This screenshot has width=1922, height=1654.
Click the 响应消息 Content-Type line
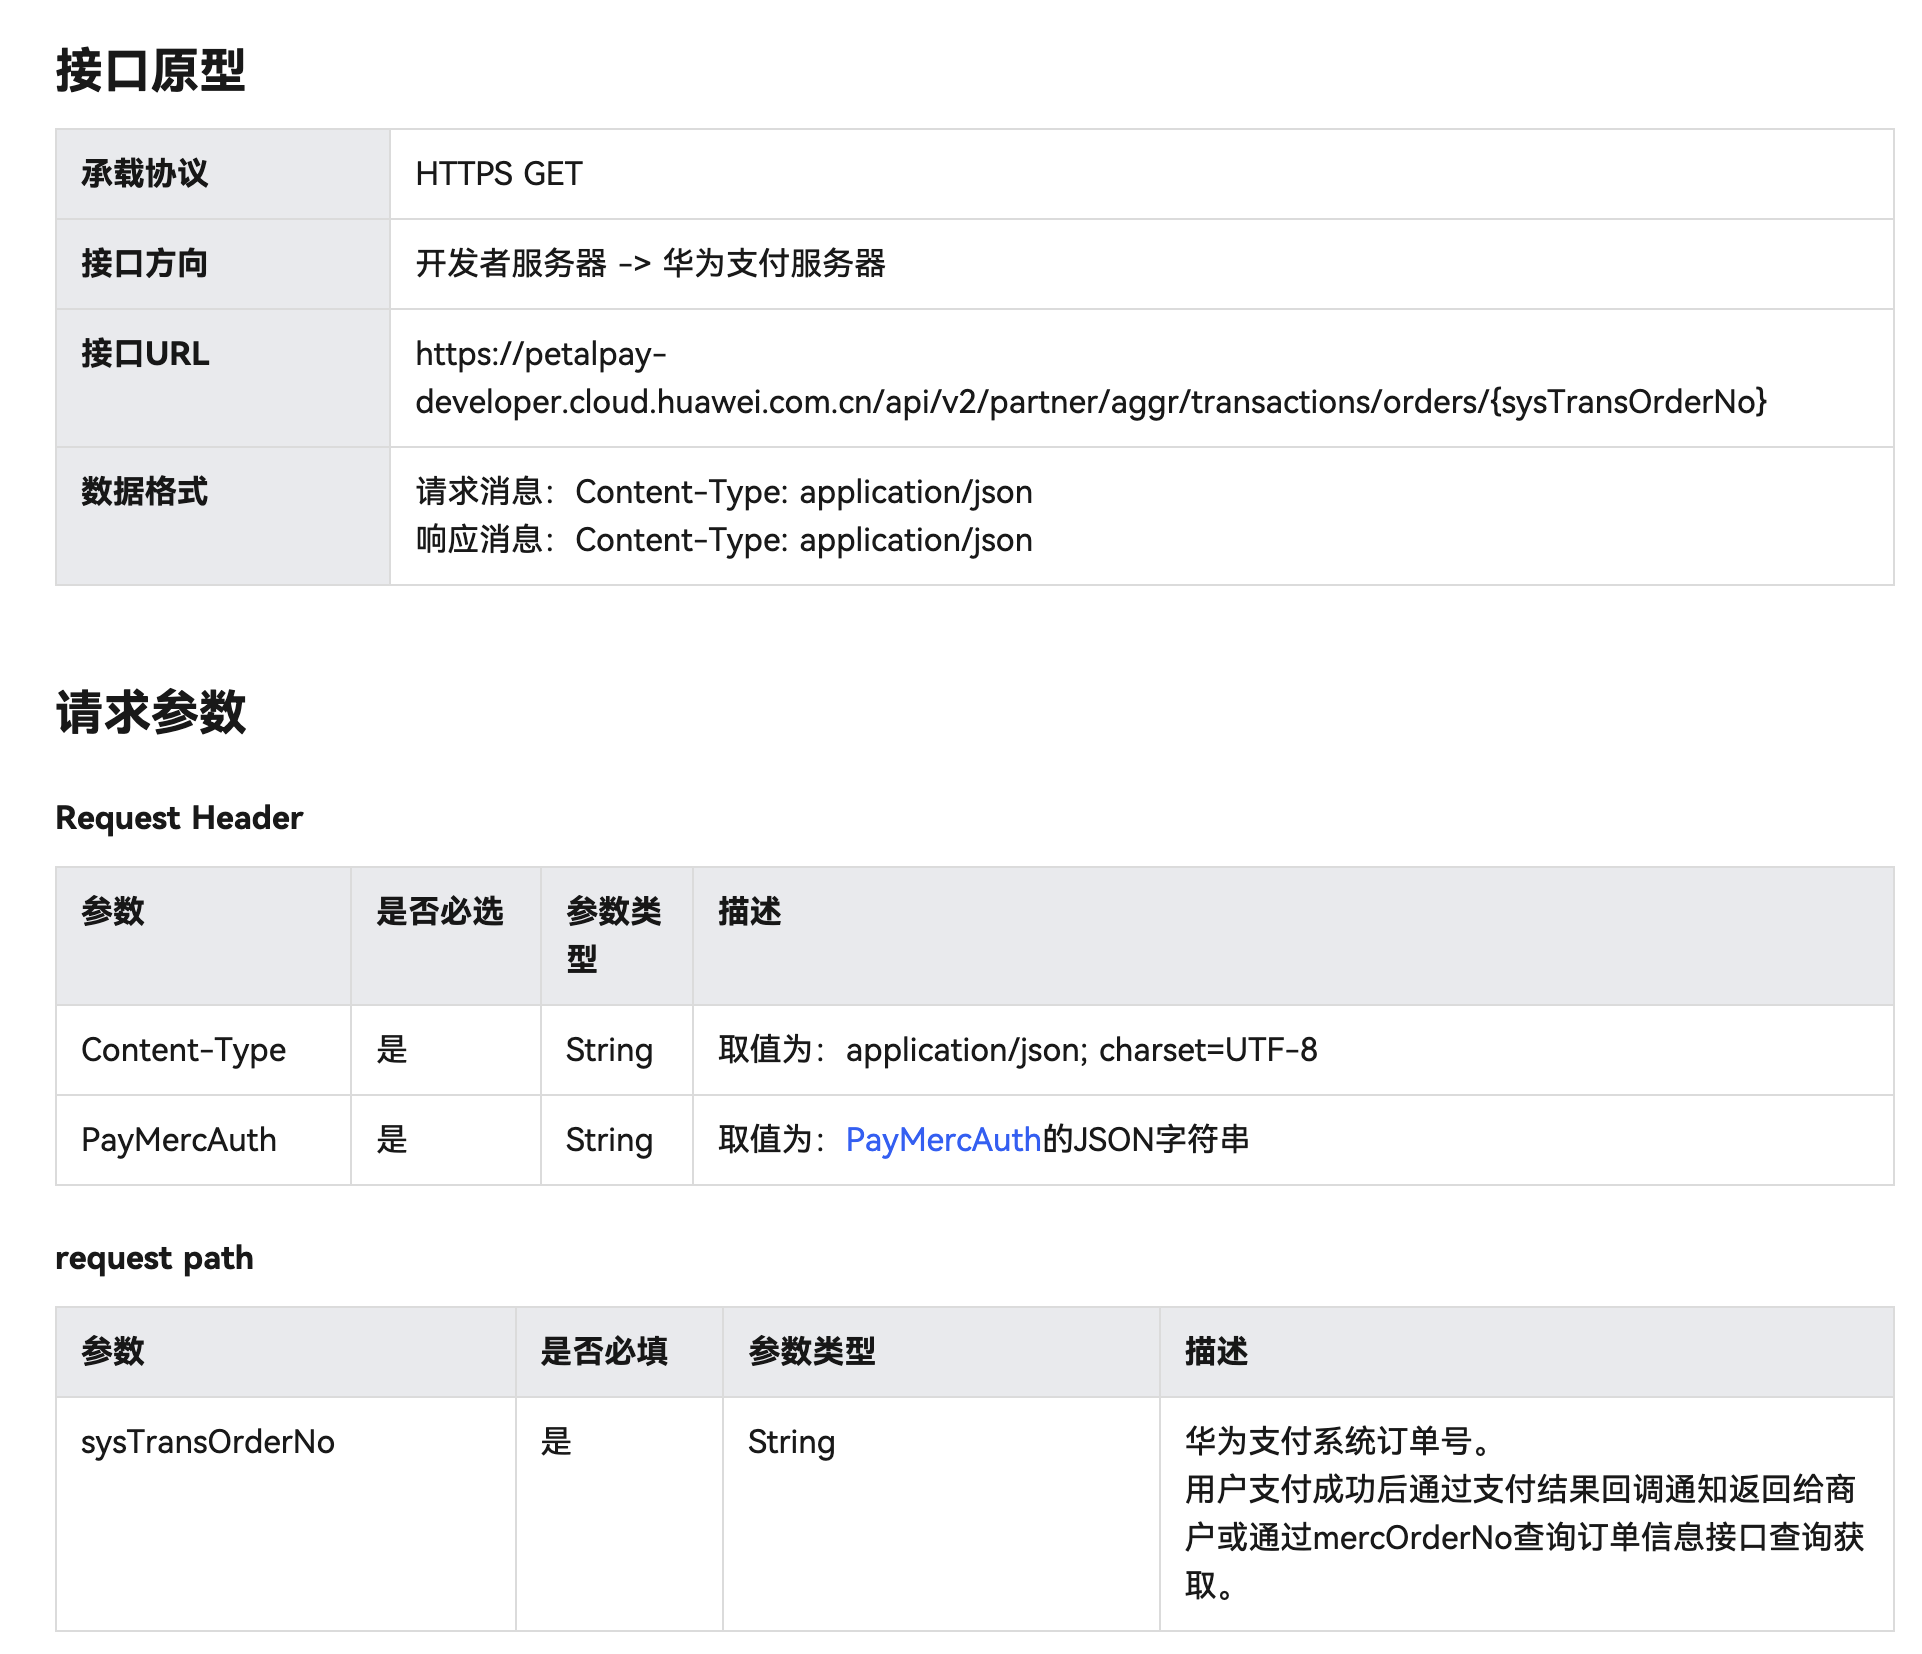click(723, 540)
